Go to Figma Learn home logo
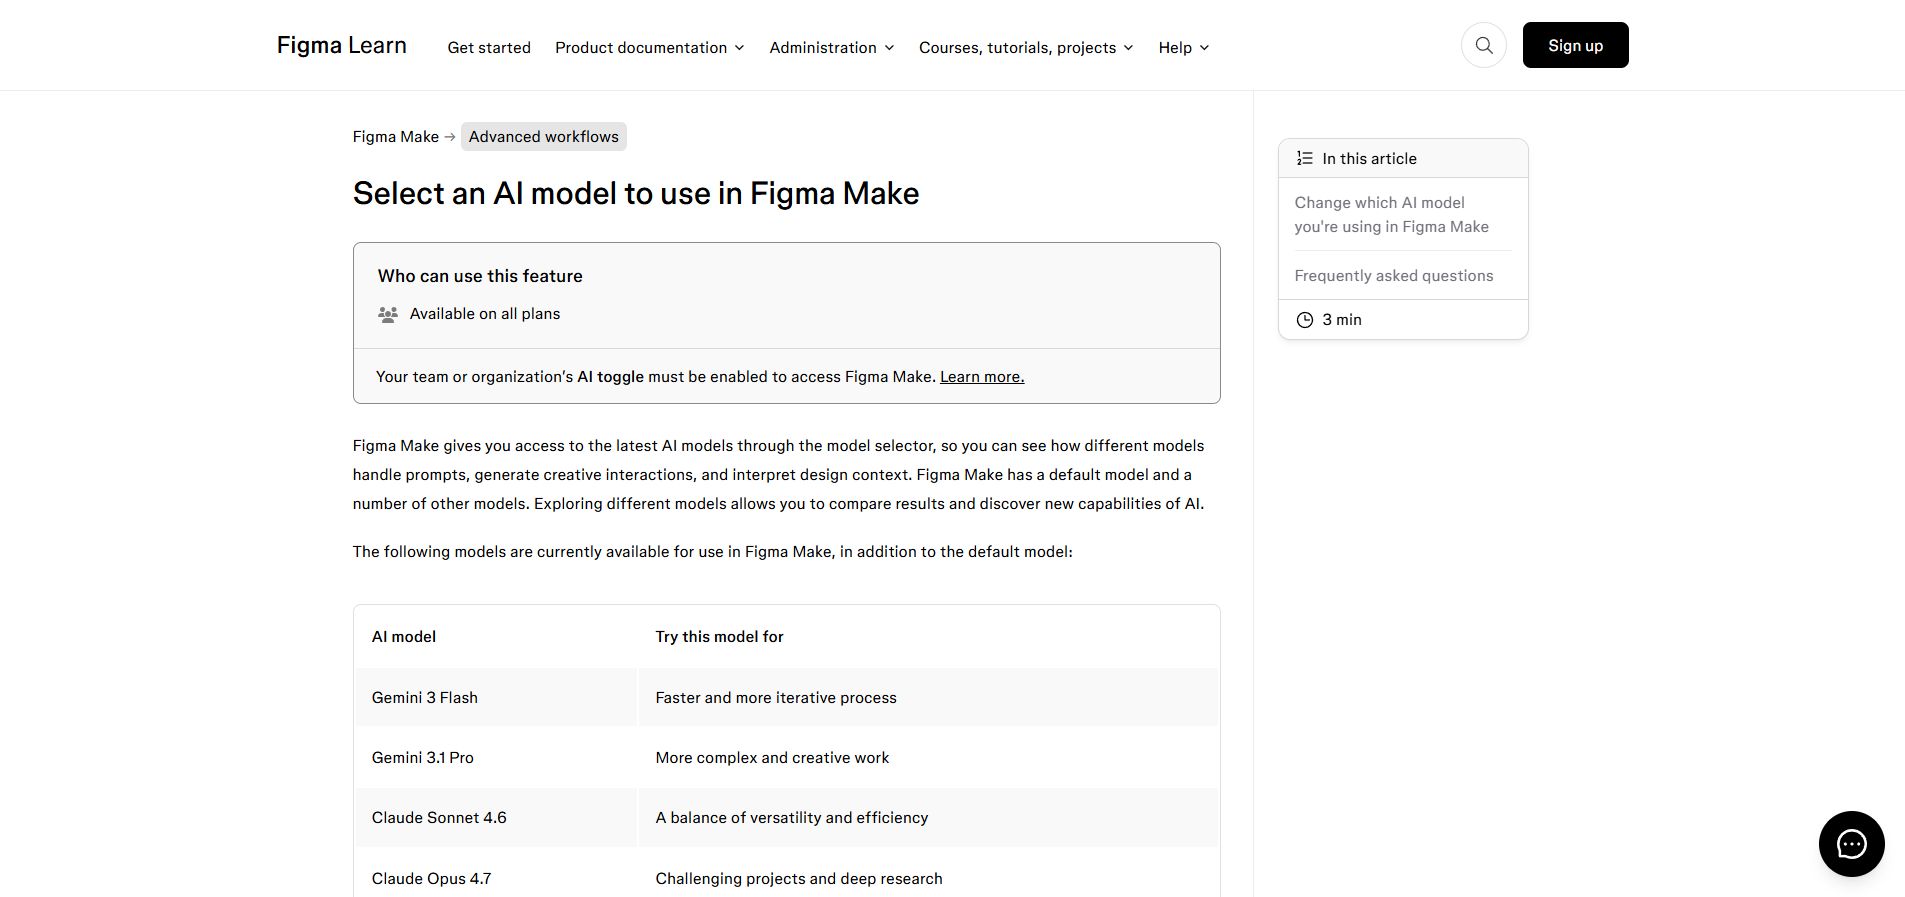 tap(342, 45)
